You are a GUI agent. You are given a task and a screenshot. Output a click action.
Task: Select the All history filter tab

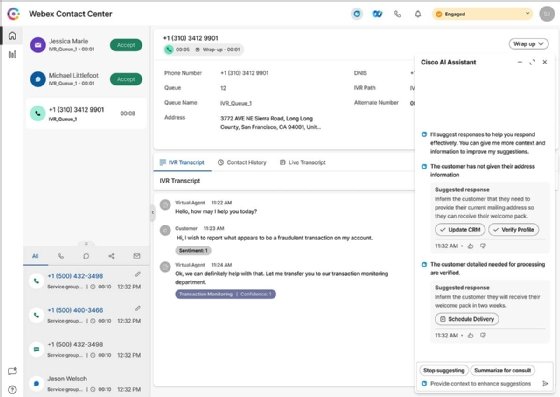(x=35, y=256)
